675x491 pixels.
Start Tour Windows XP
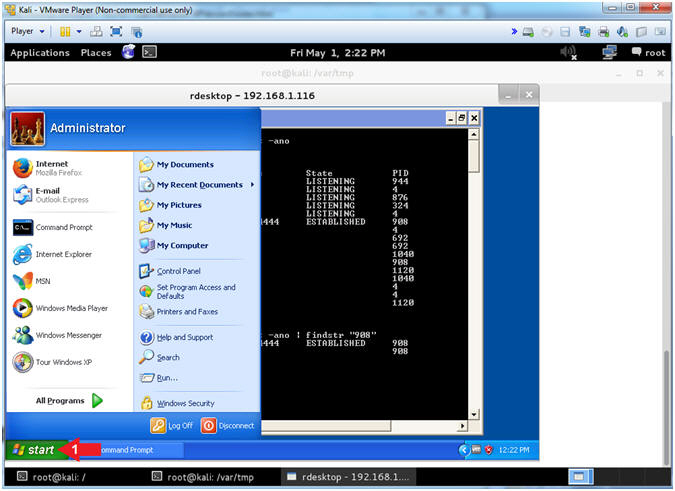[x=52, y=362]
